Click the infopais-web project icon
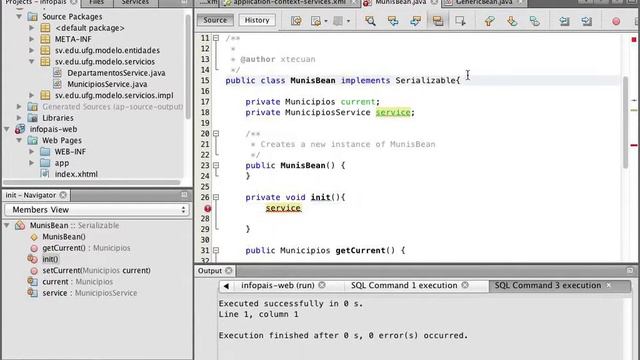The image size is (640, 360). pyautogui.click(x=20, y=129)
